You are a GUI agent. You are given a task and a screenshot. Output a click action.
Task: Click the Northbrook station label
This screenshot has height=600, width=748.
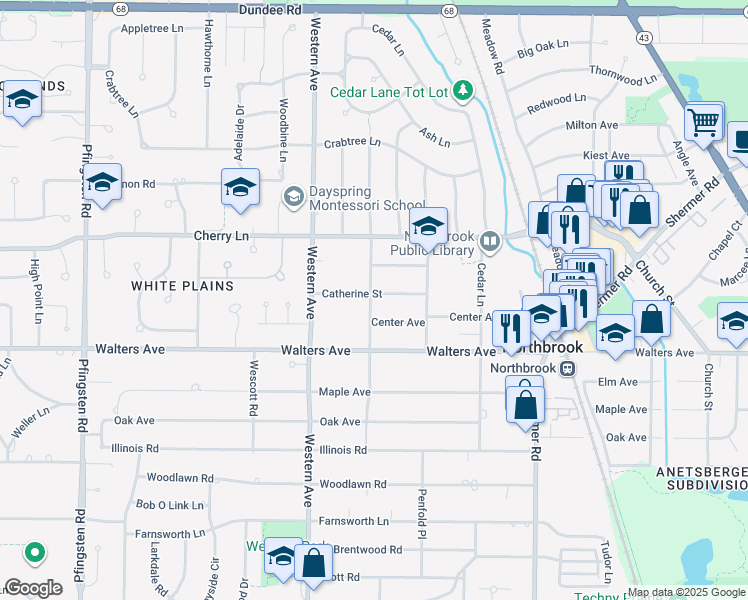tap(523, 368)
